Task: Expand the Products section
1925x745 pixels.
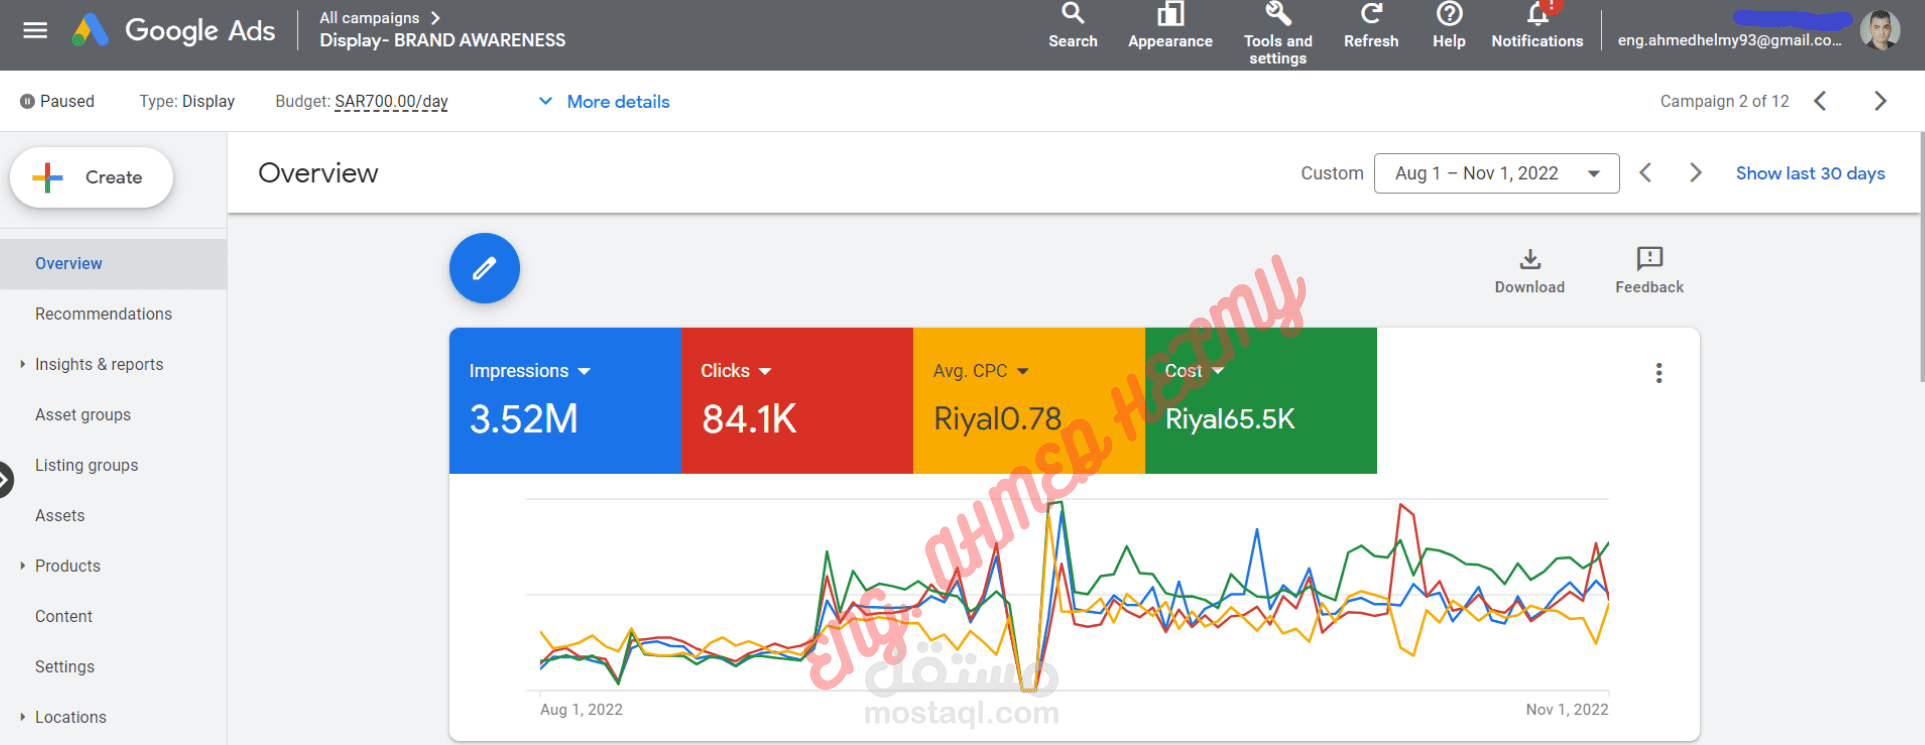Action: click(x=22, y=566)
